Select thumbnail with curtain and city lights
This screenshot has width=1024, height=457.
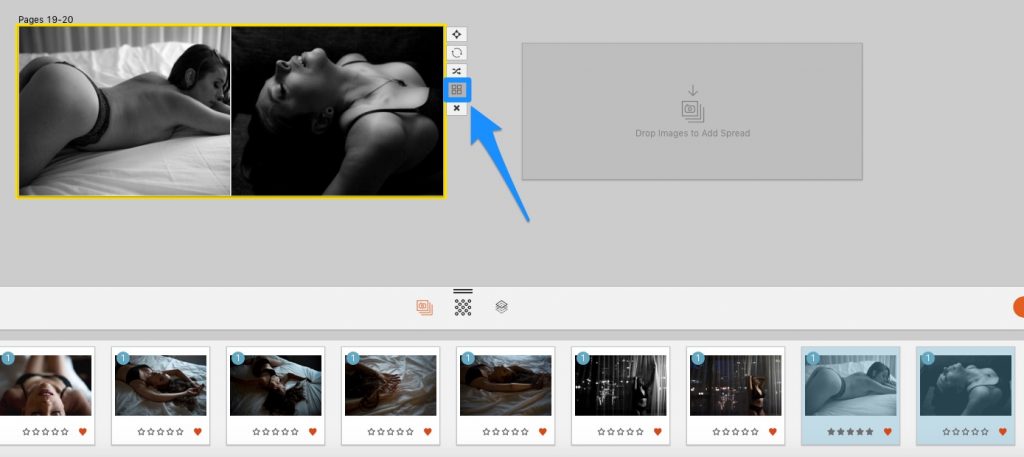(x=620, y=385)
